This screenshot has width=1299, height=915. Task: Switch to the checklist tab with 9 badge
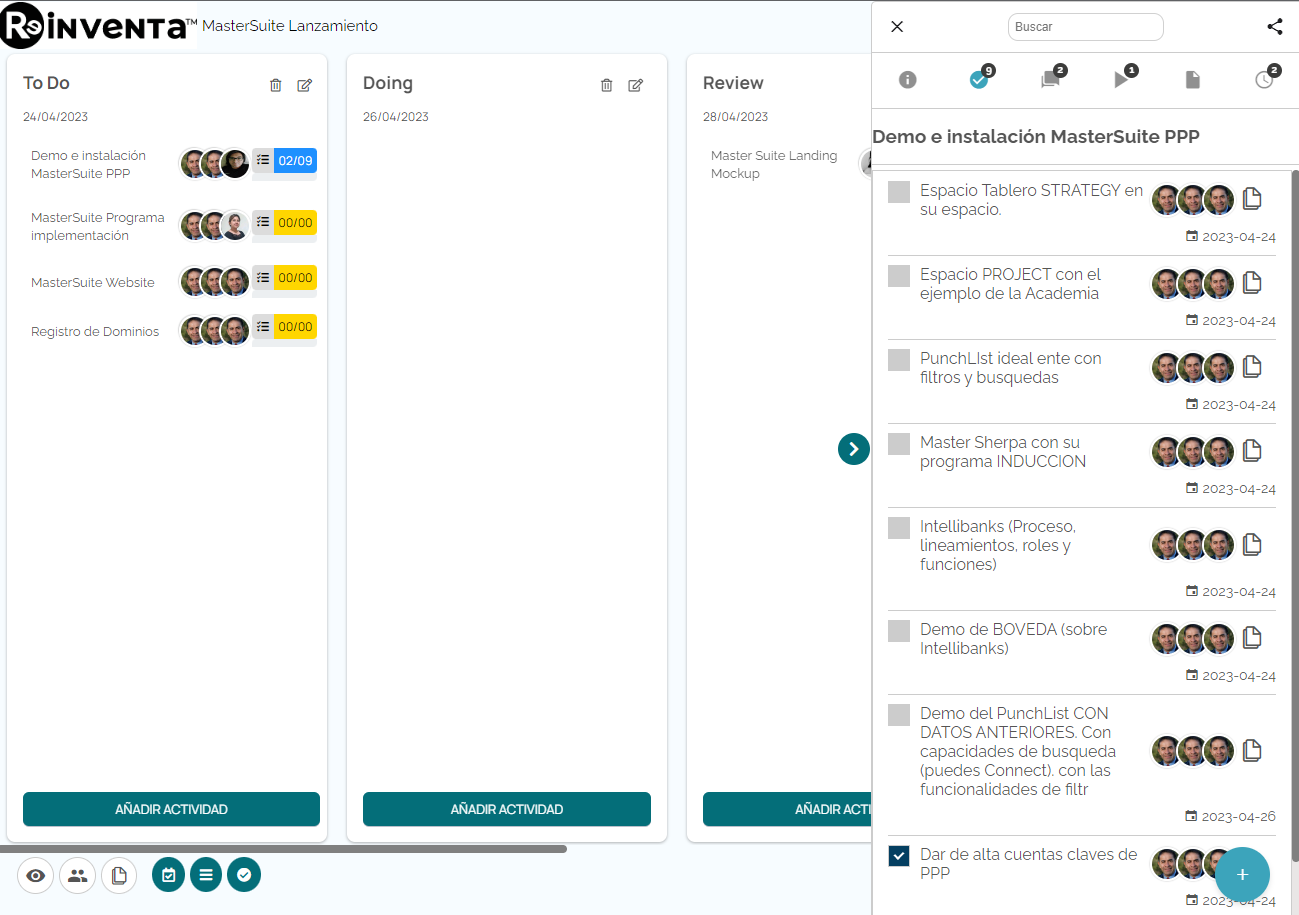980,79
